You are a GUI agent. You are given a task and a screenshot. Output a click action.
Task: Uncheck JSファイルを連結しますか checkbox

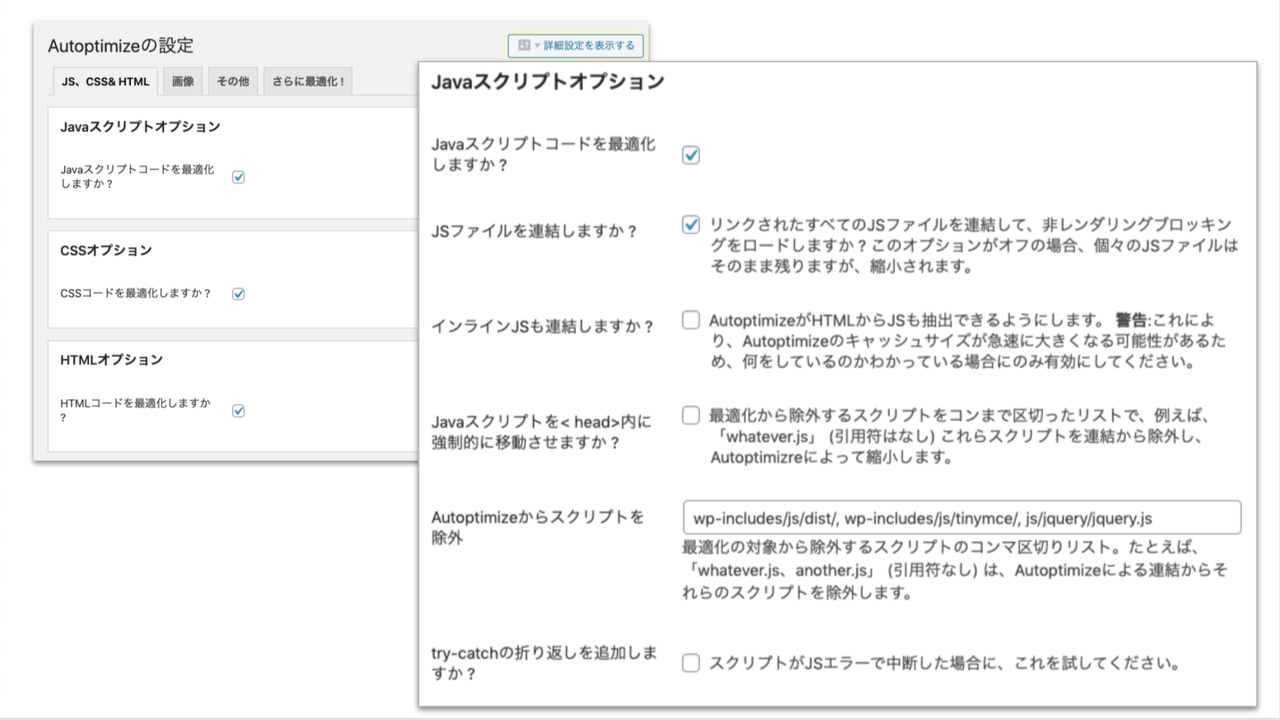tap(691, 224)
